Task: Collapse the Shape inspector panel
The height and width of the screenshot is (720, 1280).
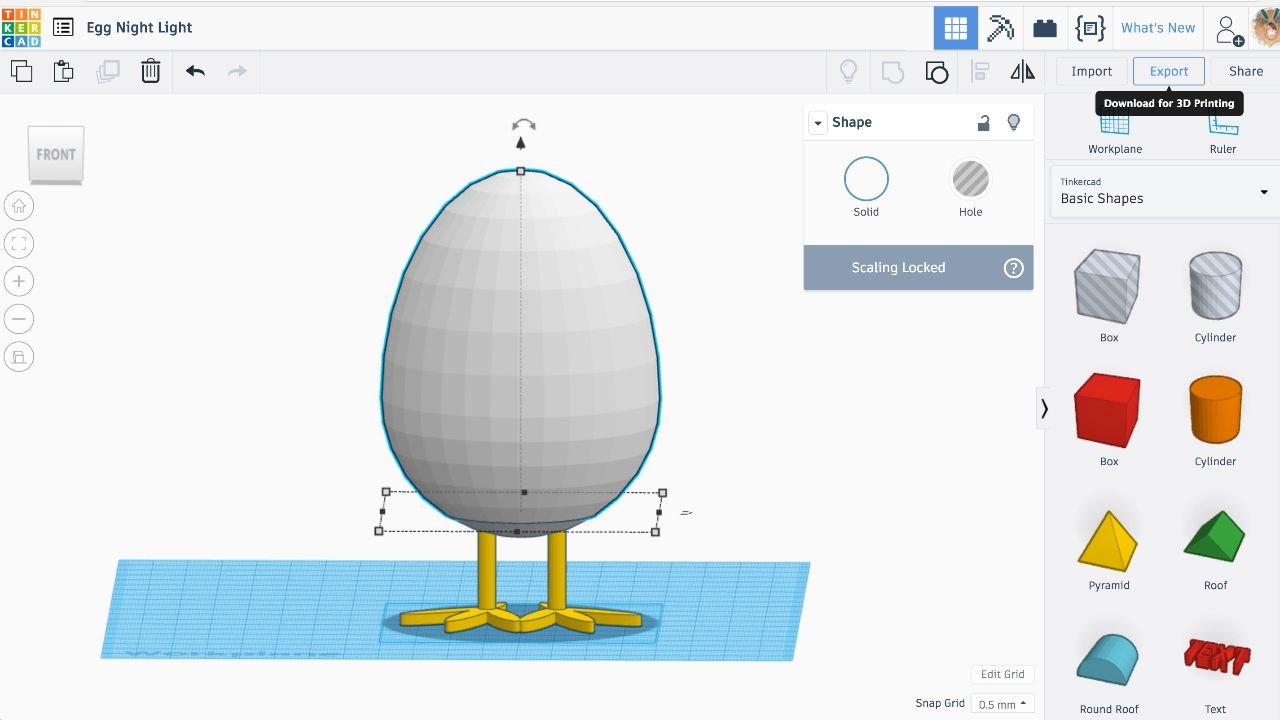Action: [818, 123]
